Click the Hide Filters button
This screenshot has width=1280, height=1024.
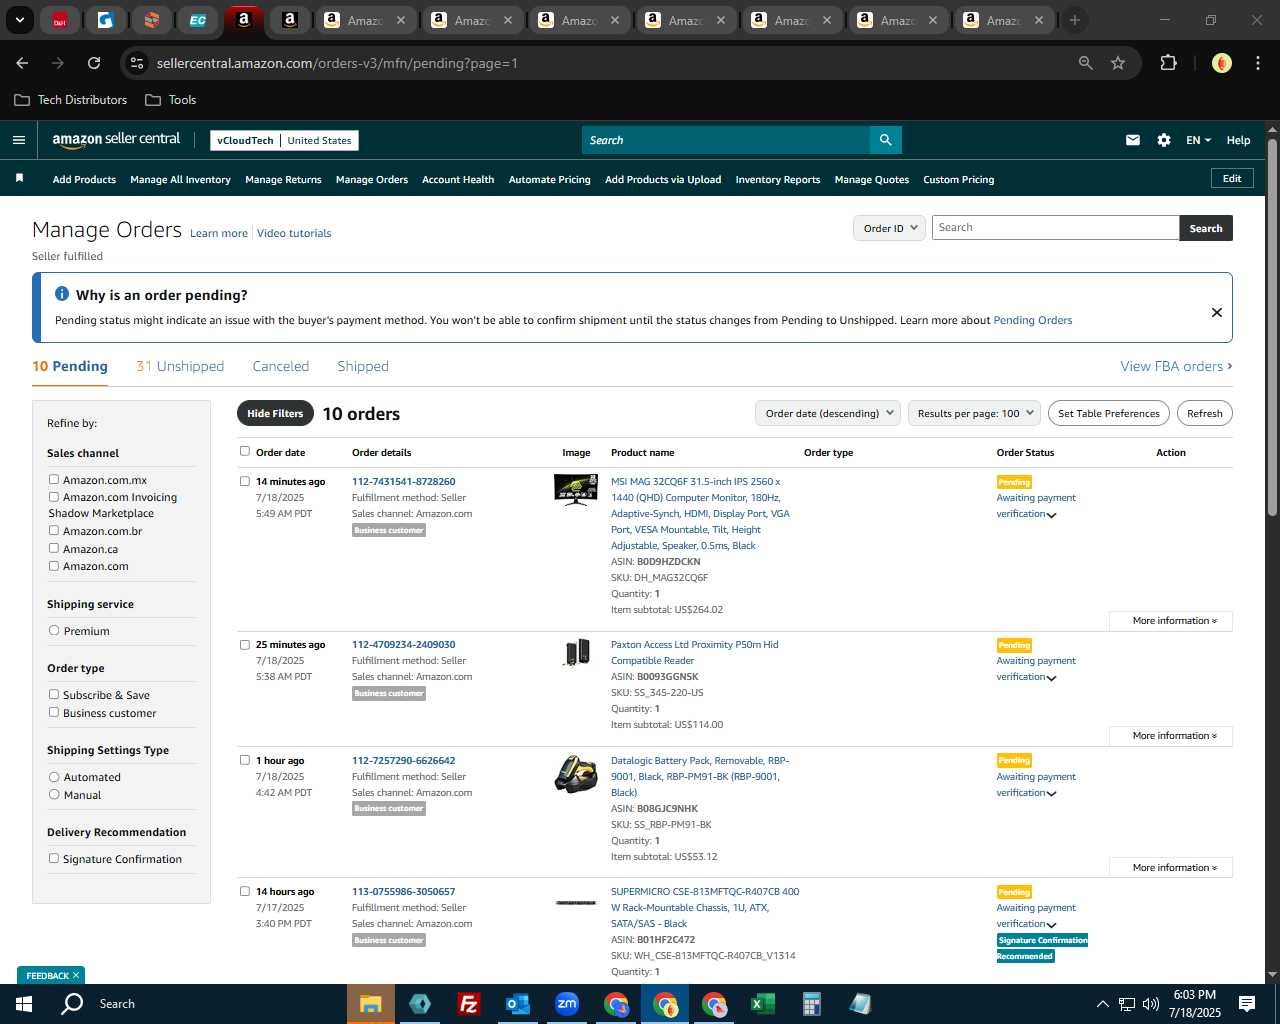(275, 413)
